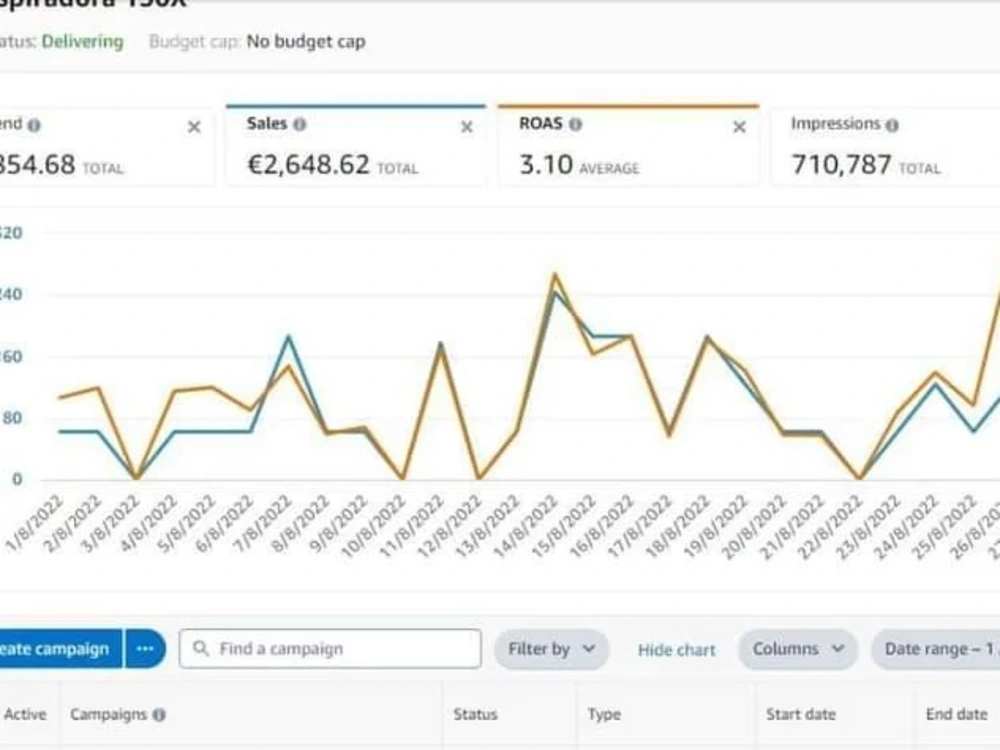This screenshot has width=1000, height=750.
Task: Click the info icon next to ROAS
Action: click(x=575, y=124)
